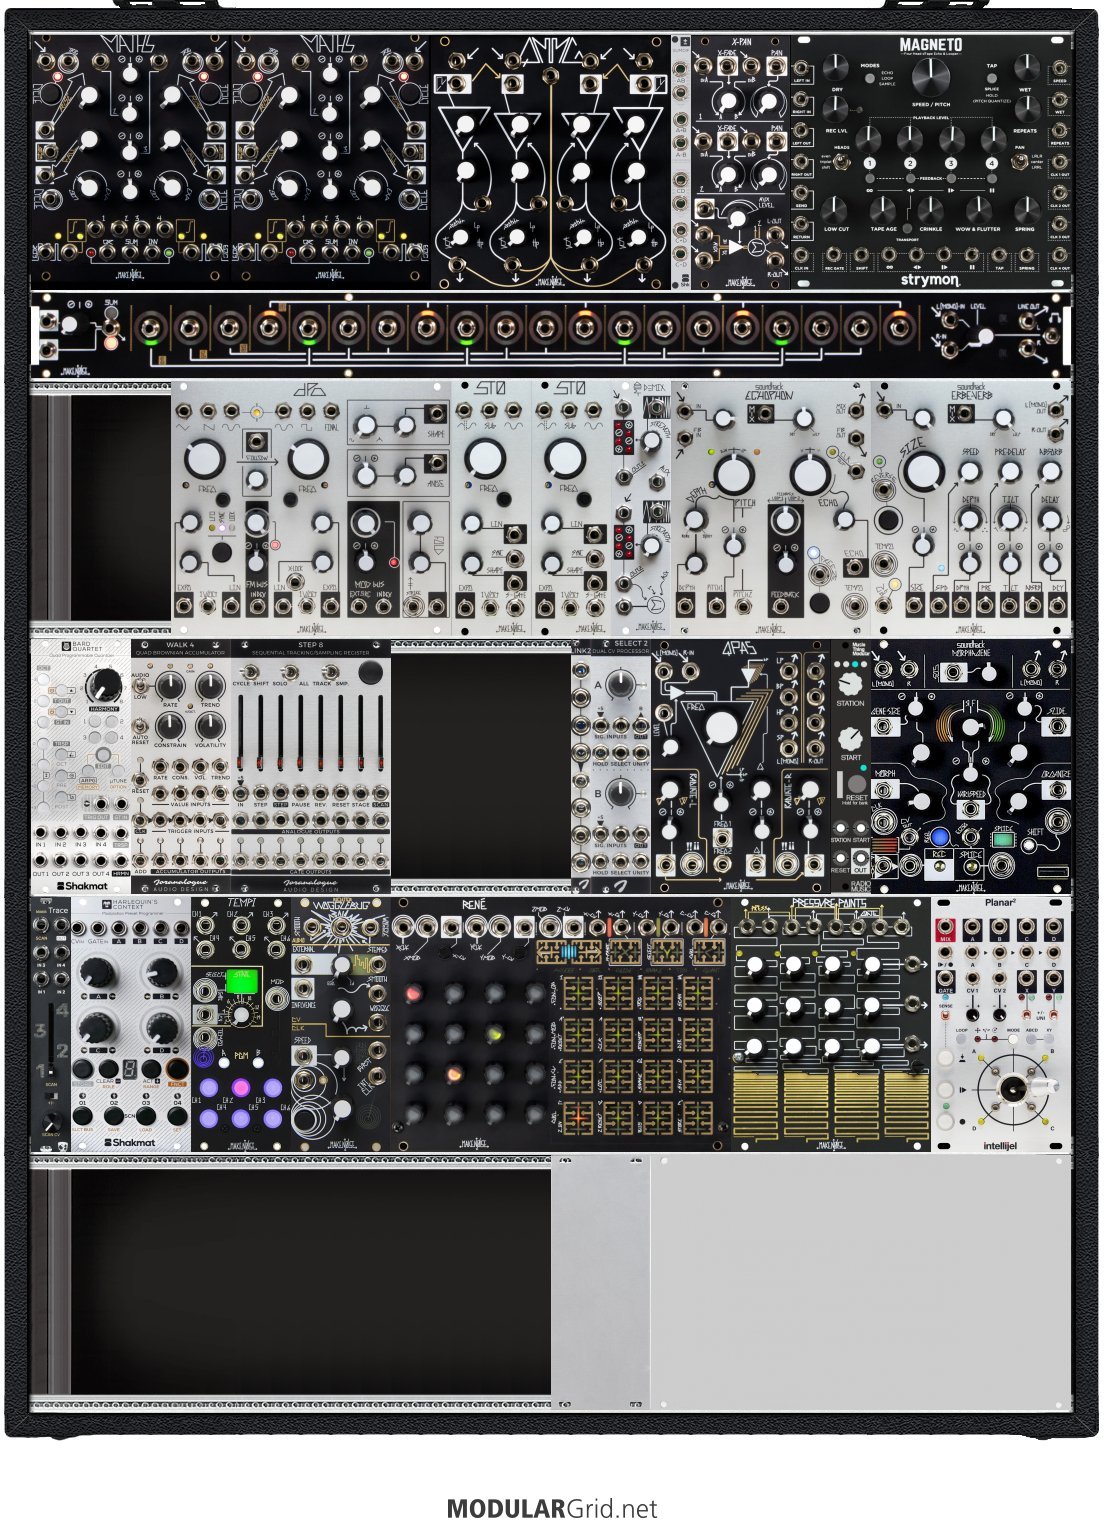Click Magneto's LOW CUT knob
The height and width of the screenshot is (1530, 1106).
pos(836,209)
